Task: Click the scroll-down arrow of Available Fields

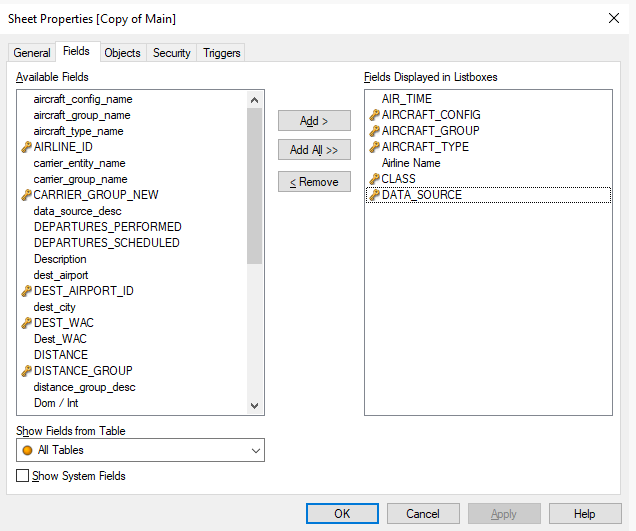Action: pos(254,406)
